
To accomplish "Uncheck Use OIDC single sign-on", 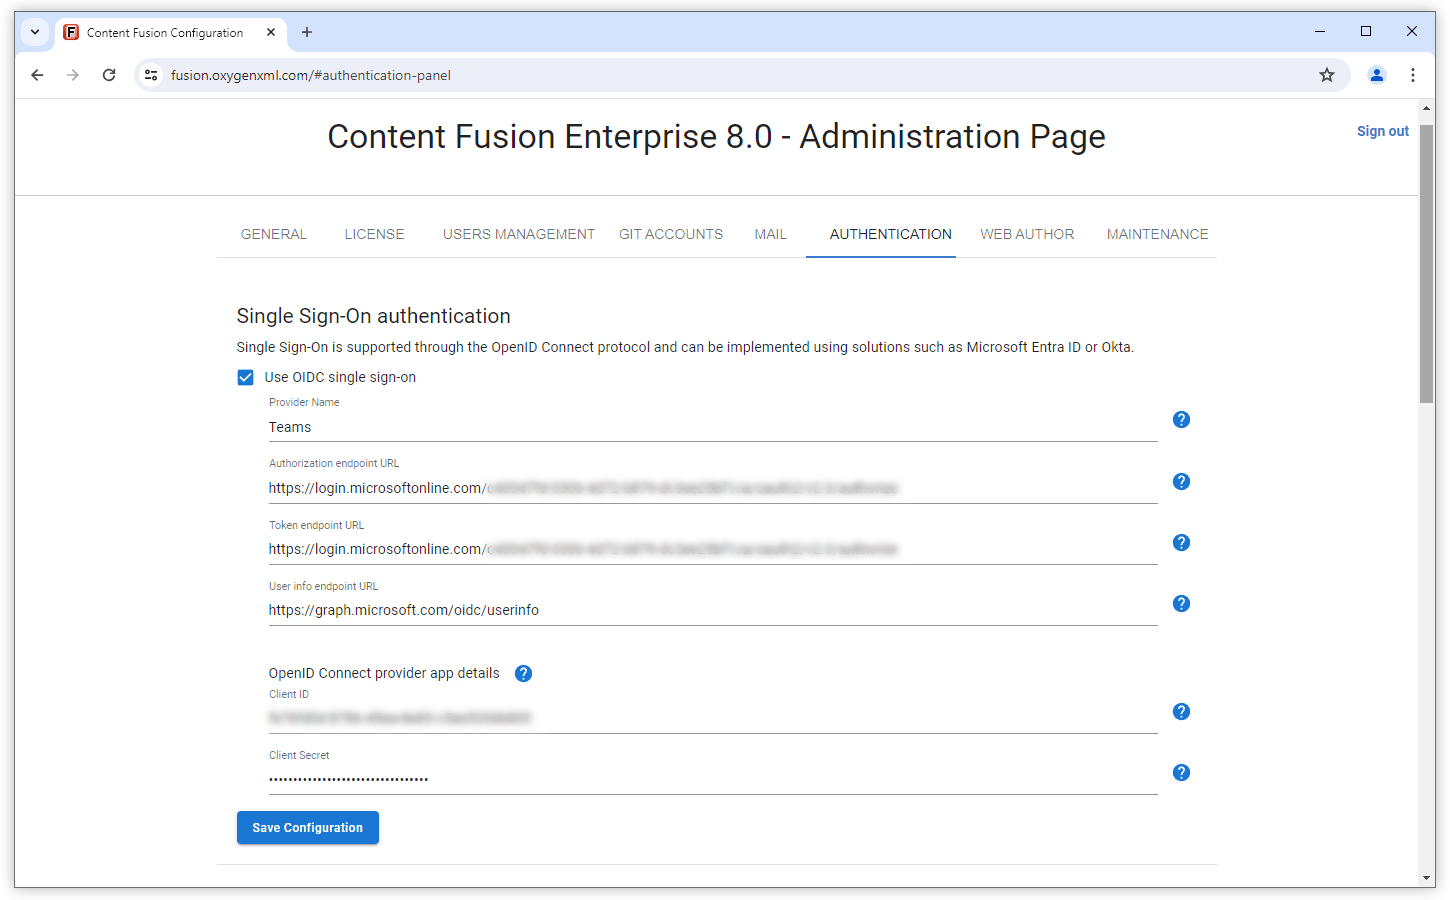I will click(x=245, y=377).
